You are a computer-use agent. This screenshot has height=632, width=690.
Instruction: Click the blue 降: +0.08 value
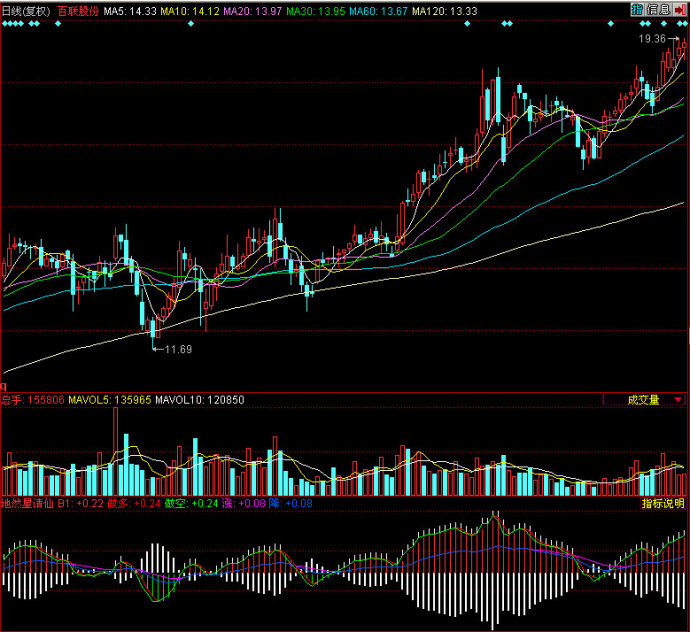pyautogui.click(x=291, y=503)
